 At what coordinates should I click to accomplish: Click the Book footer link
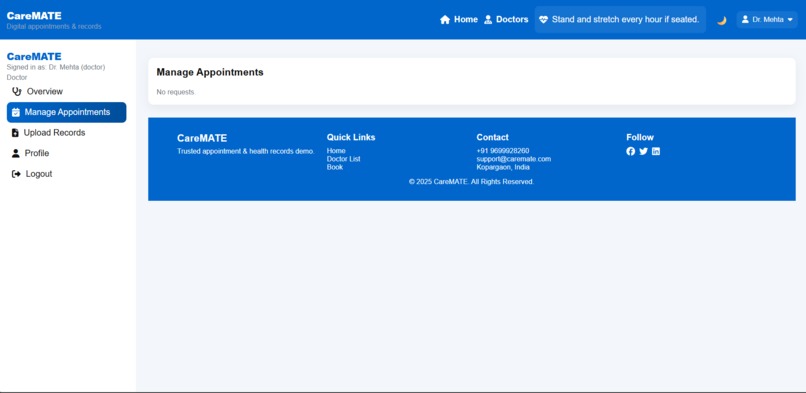pyautogui.click(x=335, y=167)
